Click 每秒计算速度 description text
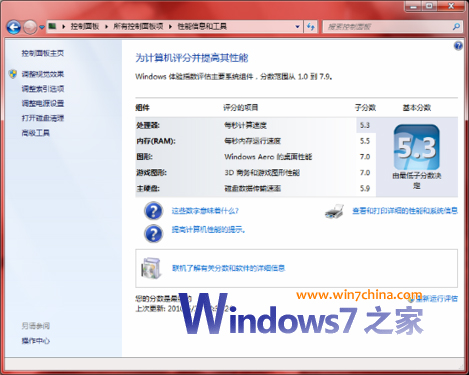469x375 pixels. point(245,125)
